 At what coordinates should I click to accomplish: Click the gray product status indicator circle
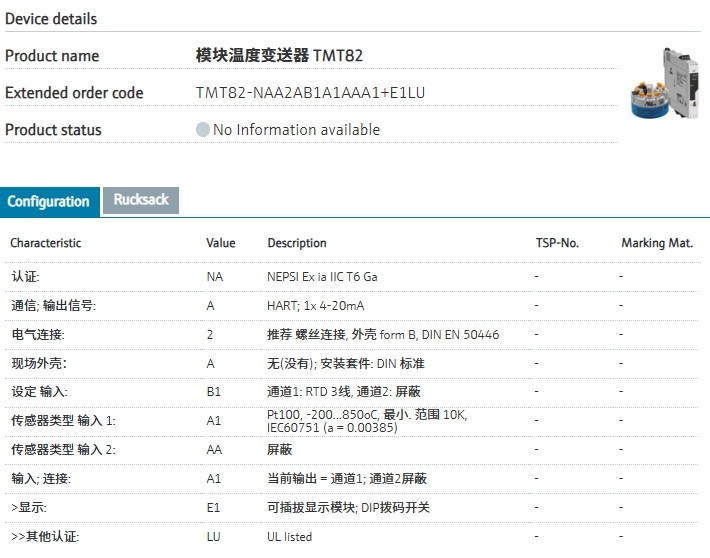click(203, 130)
